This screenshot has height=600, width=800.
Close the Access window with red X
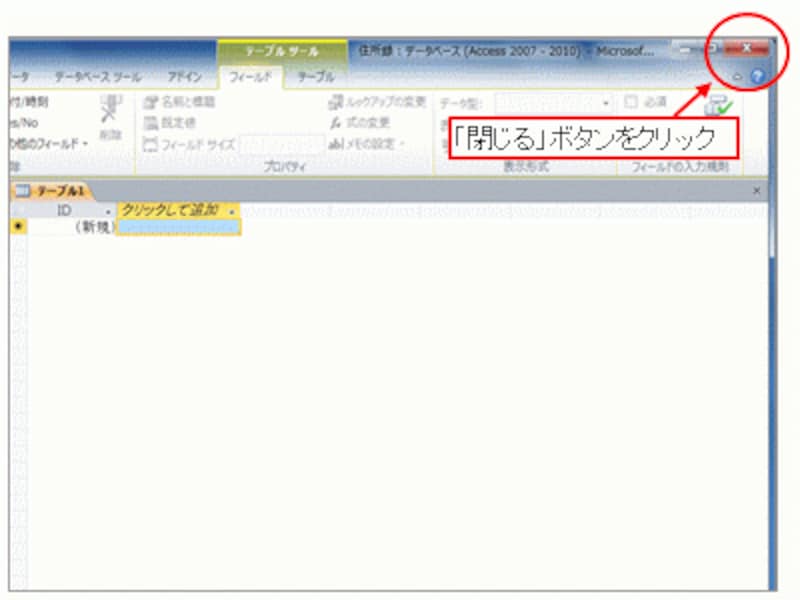tap(746, 48)
